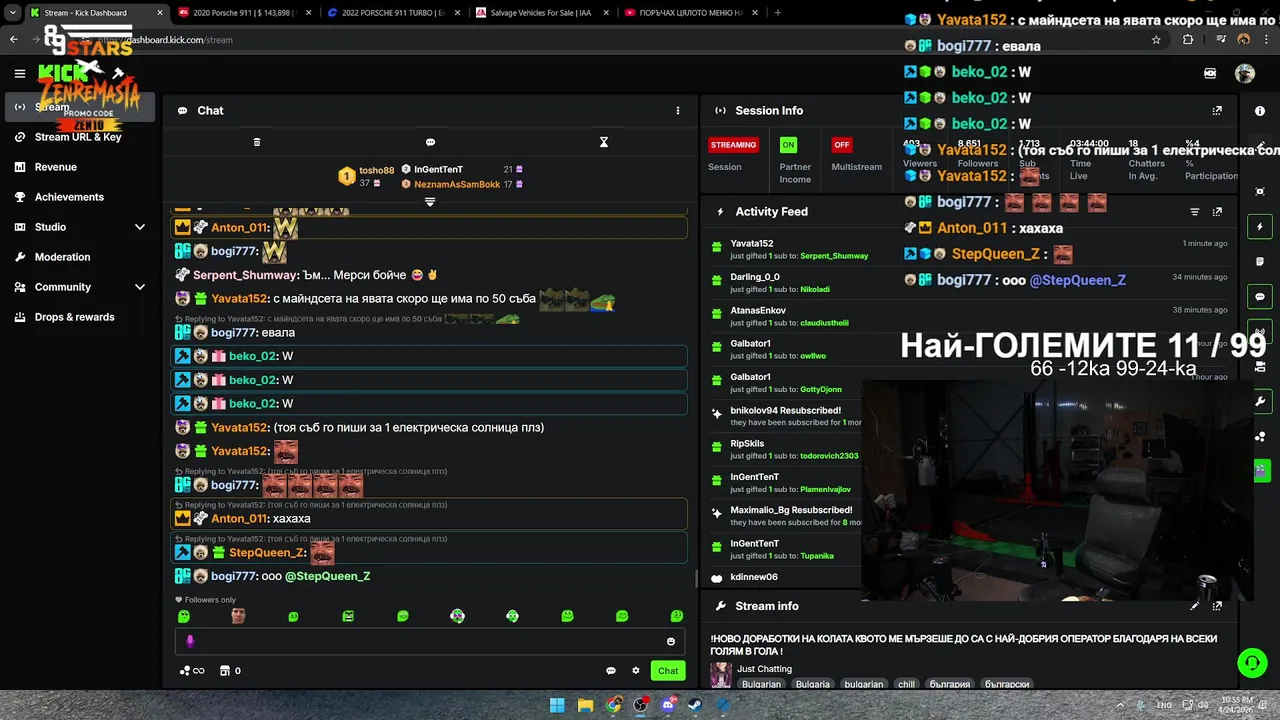This screenshot has height=720, width=1280.
Task: Click the trash icon in the chat toolbar
Action: coord(257,142)
